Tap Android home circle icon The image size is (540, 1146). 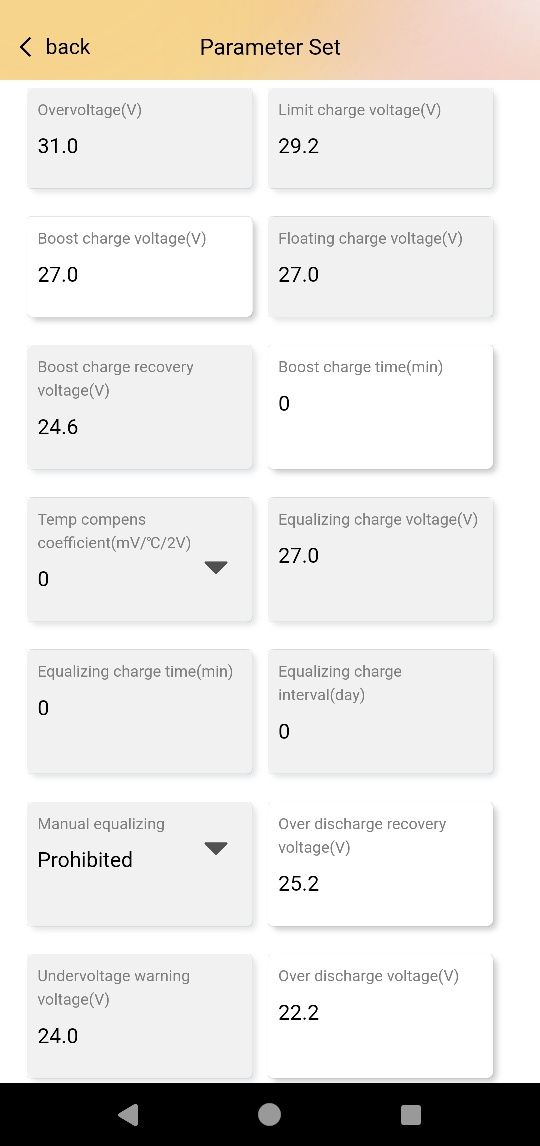[270, 1115]
